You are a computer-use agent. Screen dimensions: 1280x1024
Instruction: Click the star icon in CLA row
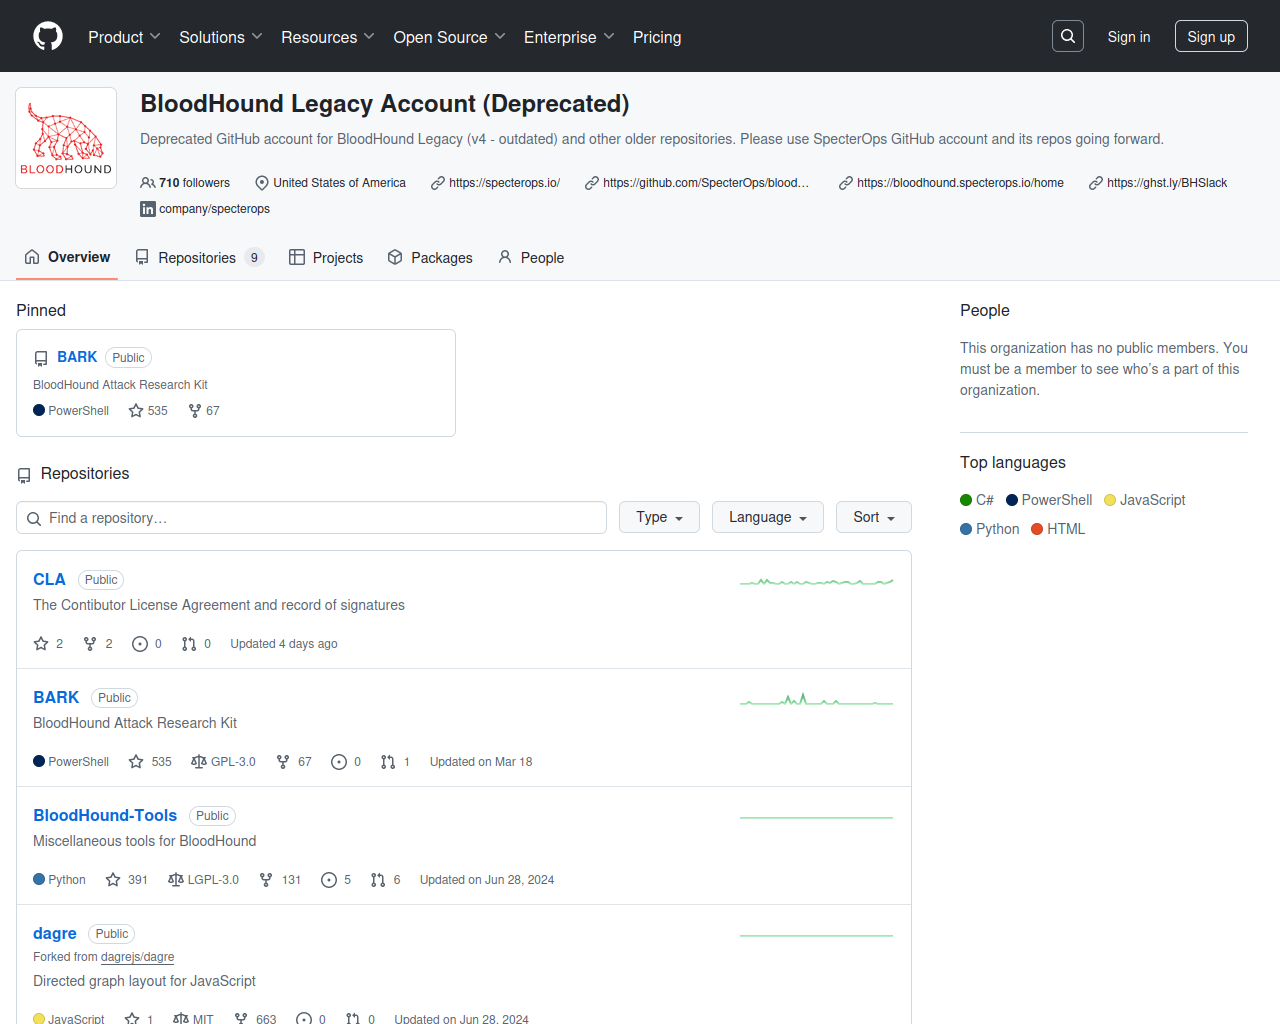(41, 644)
